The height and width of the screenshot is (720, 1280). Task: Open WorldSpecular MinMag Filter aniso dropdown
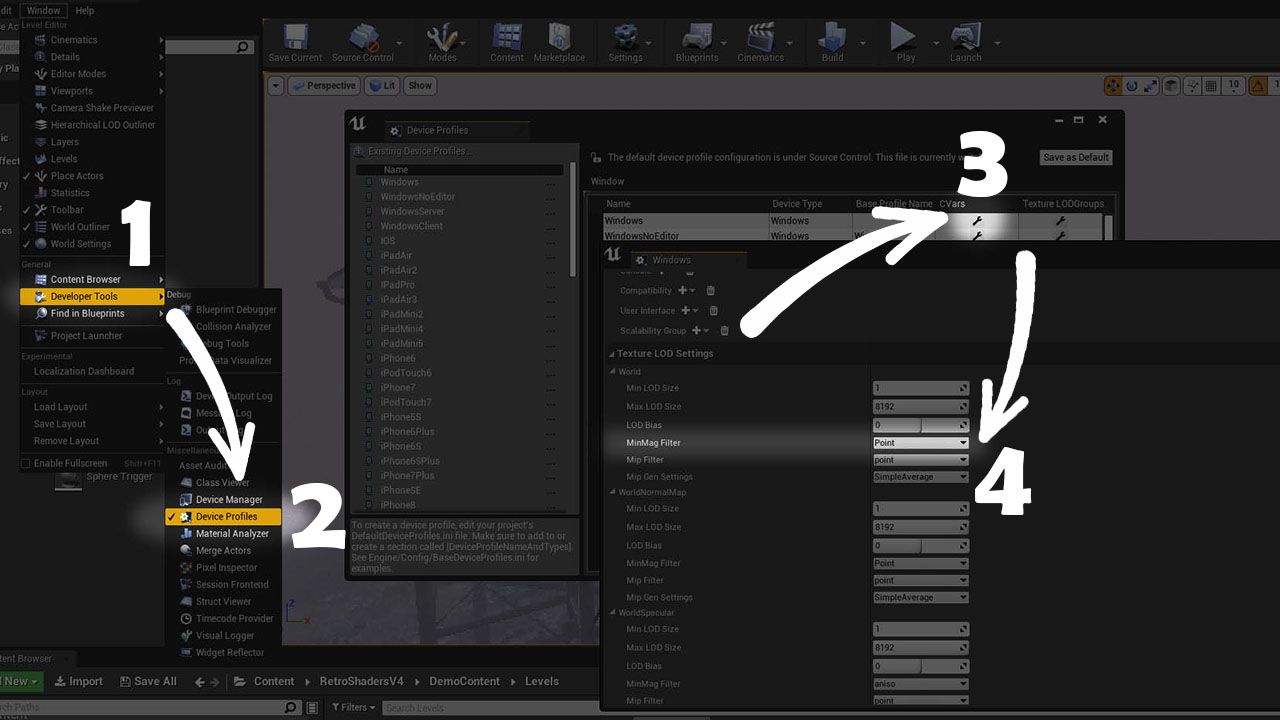[x=920, y=684]
